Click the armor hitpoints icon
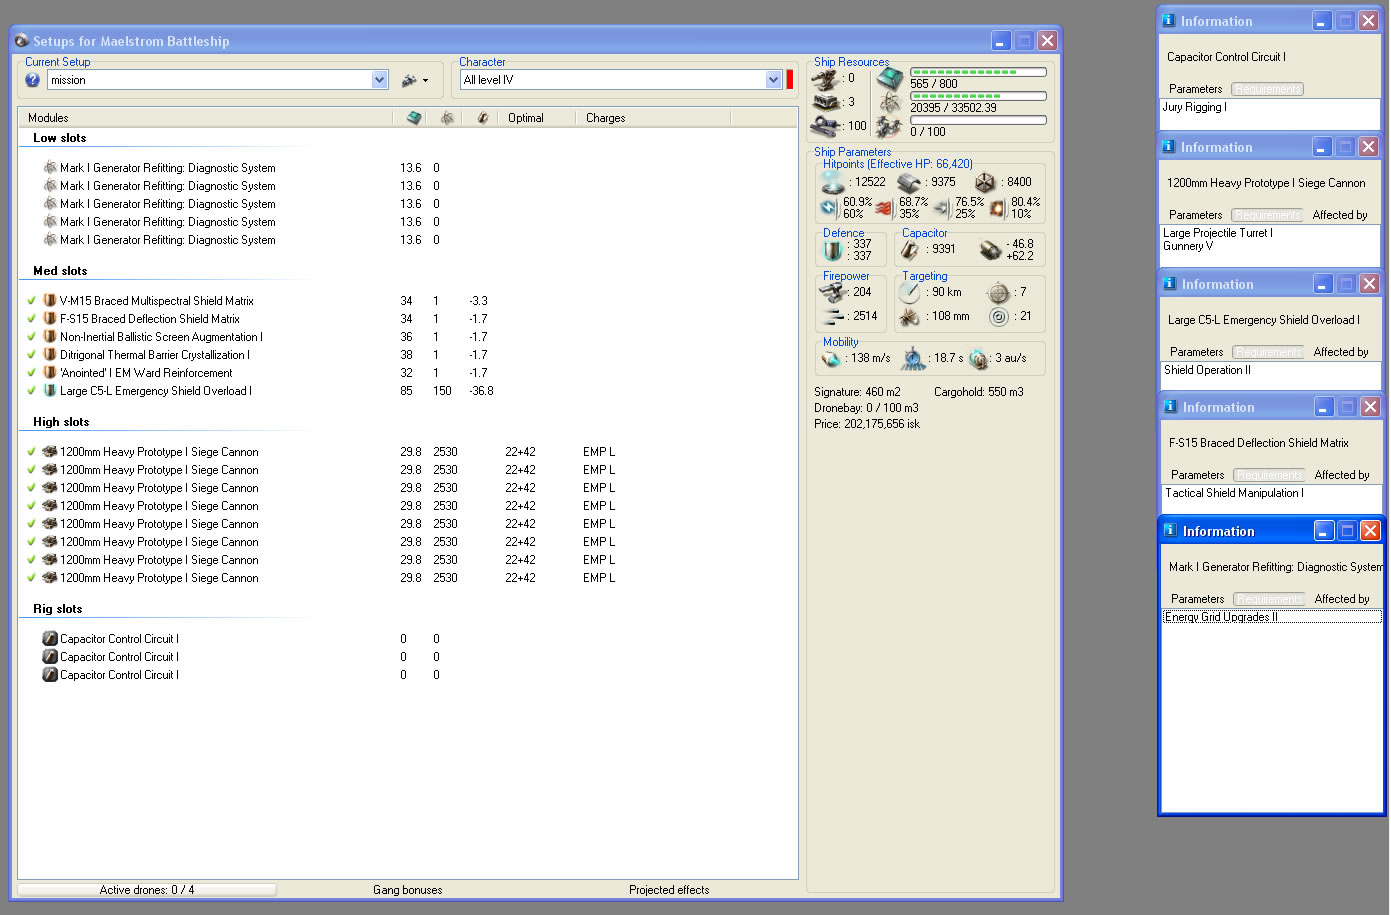This screenshot has width=1391, height=915. coord(909,183)
